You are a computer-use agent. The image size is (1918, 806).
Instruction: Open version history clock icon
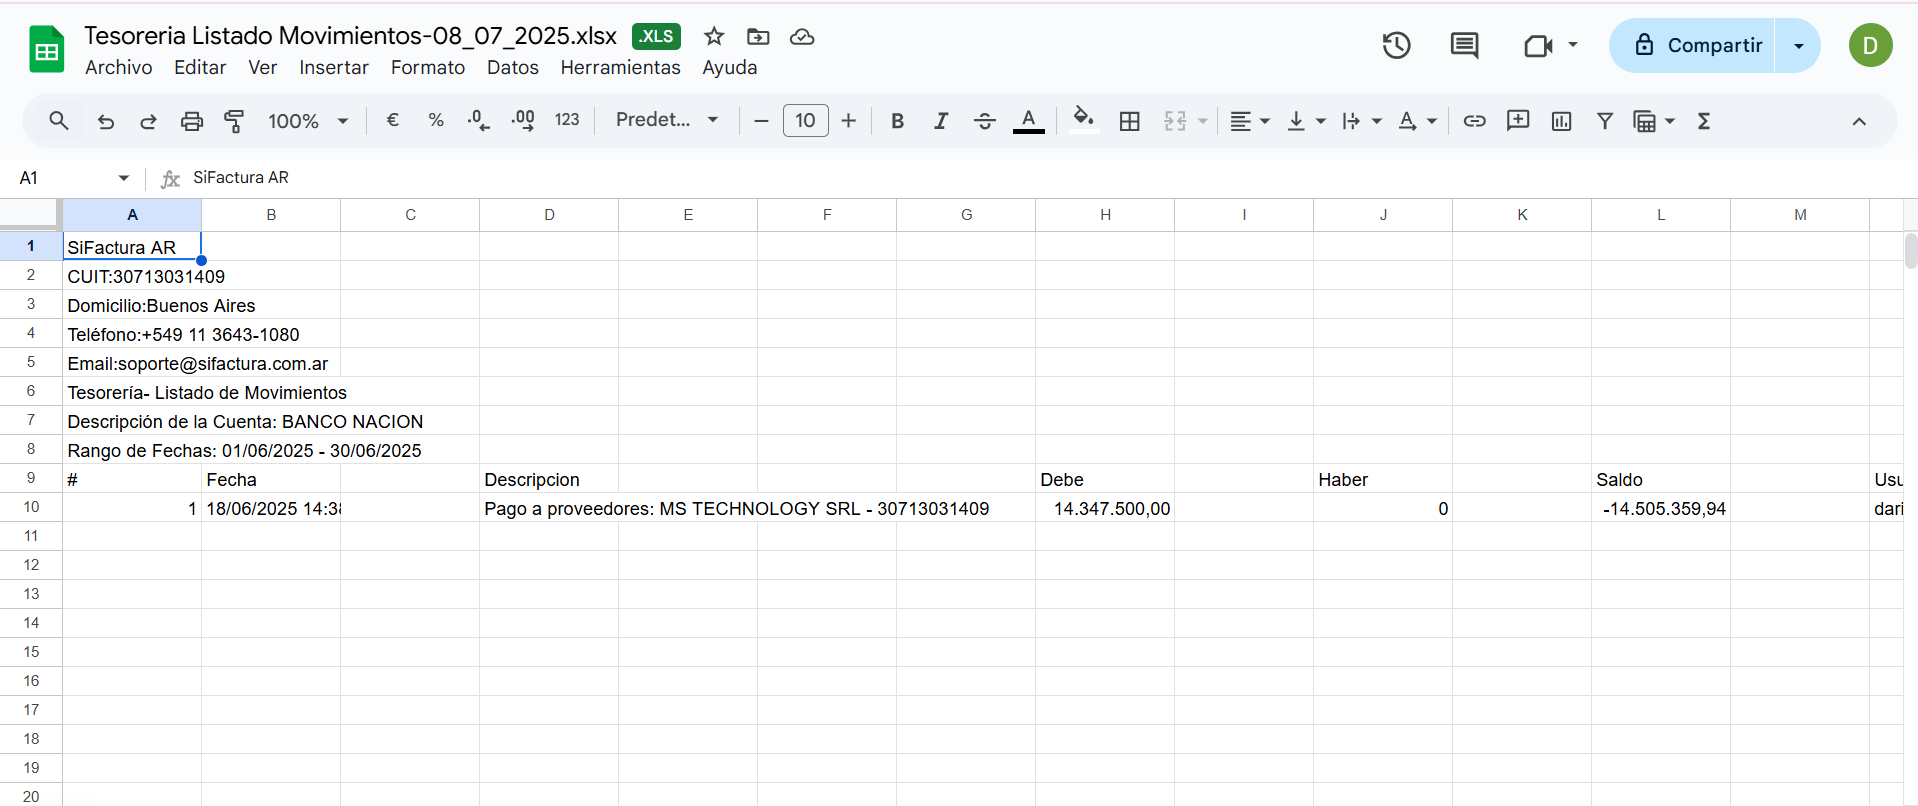(x=1397, y=45)
